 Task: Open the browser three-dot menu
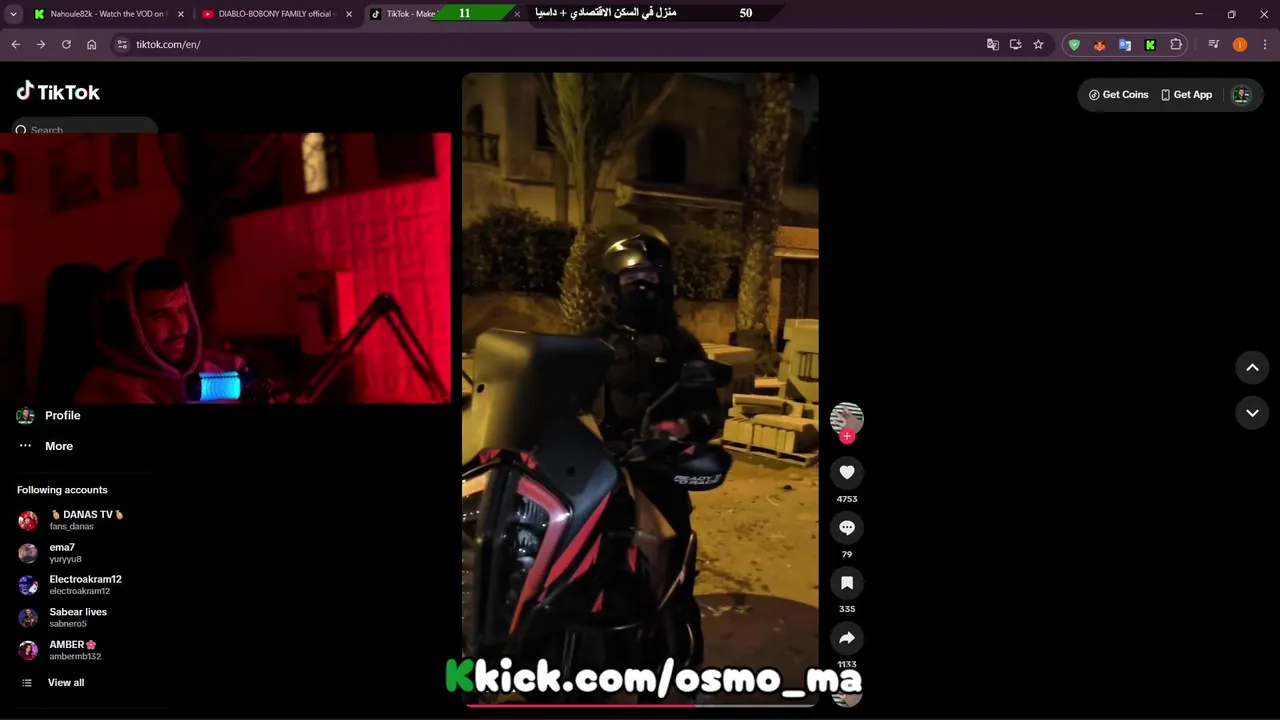click(1265, 44)
